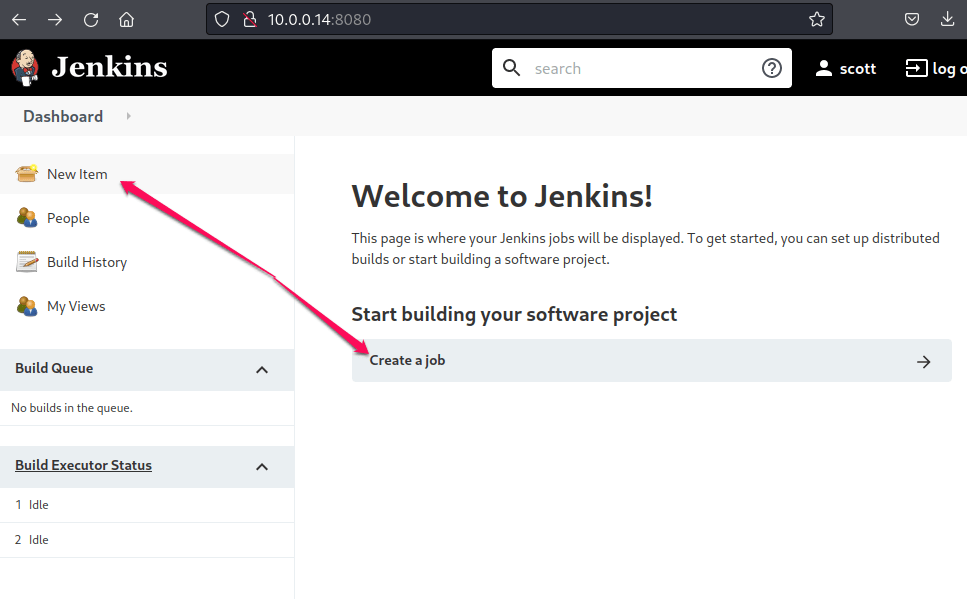
Task: Click the Build Executor Status heading link
Action: [83, 465]
